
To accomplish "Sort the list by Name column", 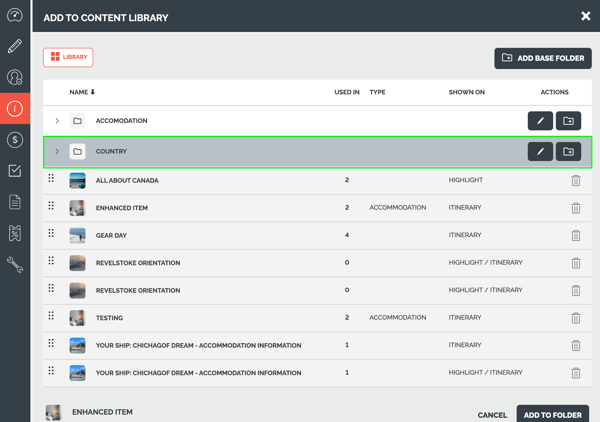I will point(82,92).
